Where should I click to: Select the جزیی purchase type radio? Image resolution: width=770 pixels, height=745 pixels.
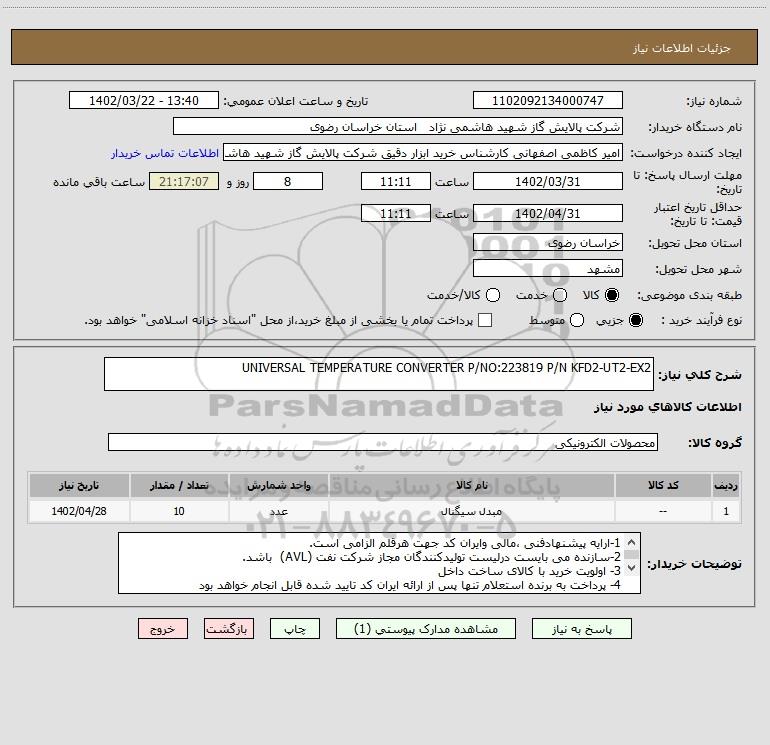tap(635, 320)
